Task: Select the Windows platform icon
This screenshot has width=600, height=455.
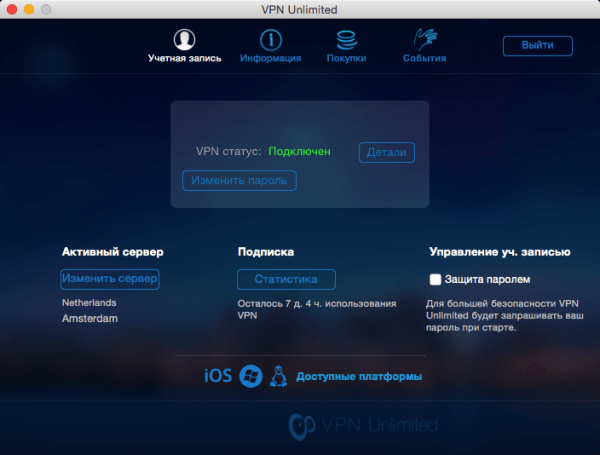Action: point(251,376)
